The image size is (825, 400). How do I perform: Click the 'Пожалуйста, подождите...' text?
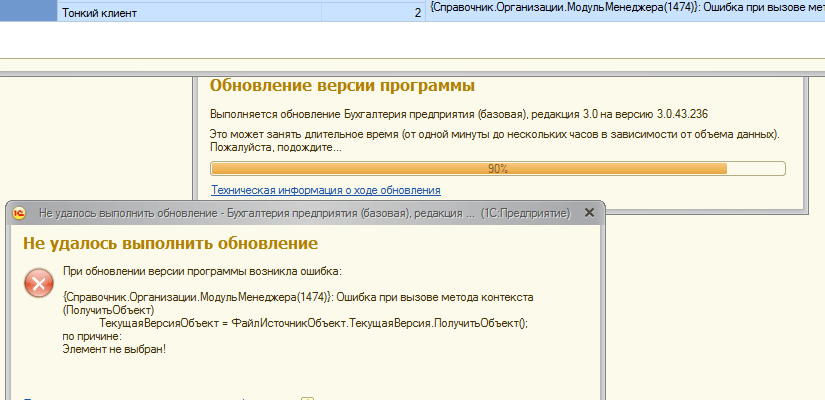[x=276, y=147]
